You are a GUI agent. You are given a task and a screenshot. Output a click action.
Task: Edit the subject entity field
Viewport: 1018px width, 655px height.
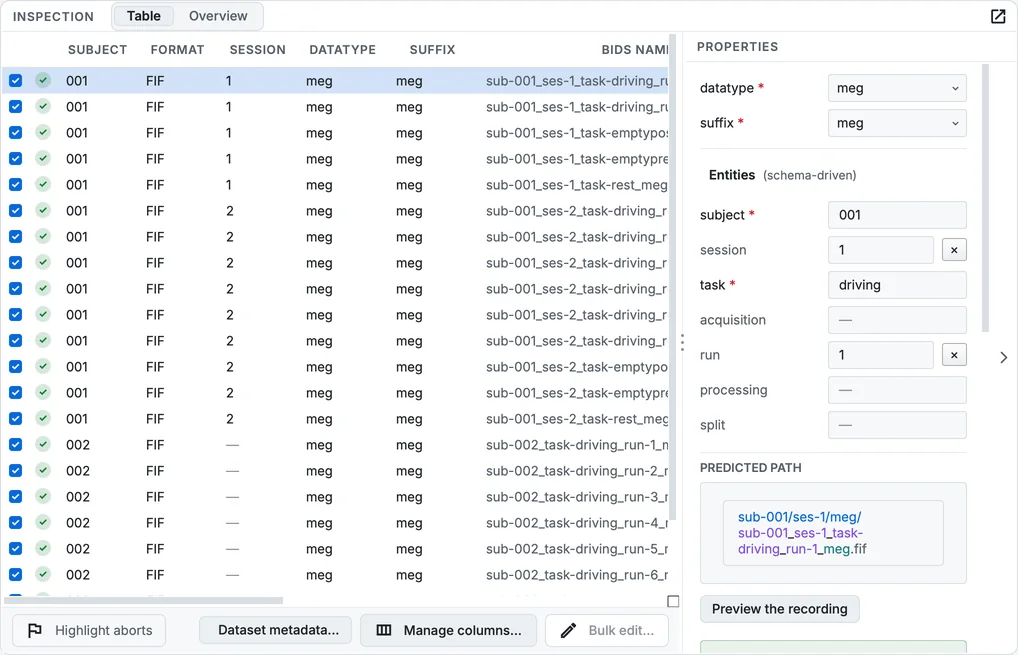click(897, 215)
